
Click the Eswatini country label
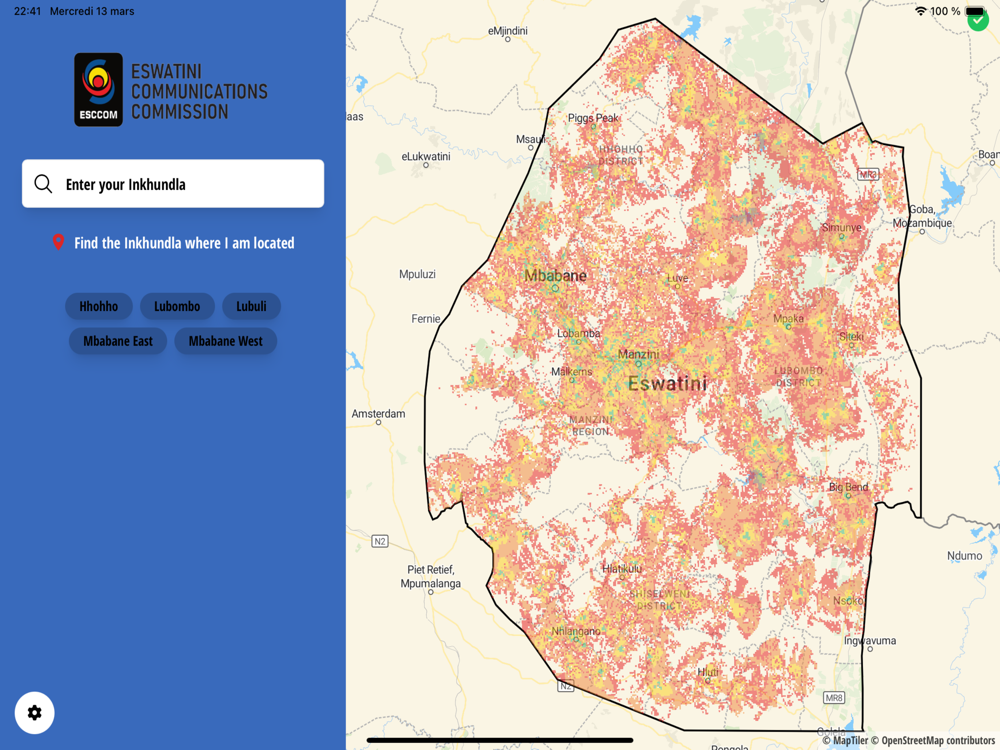click(x=668, y=383)
